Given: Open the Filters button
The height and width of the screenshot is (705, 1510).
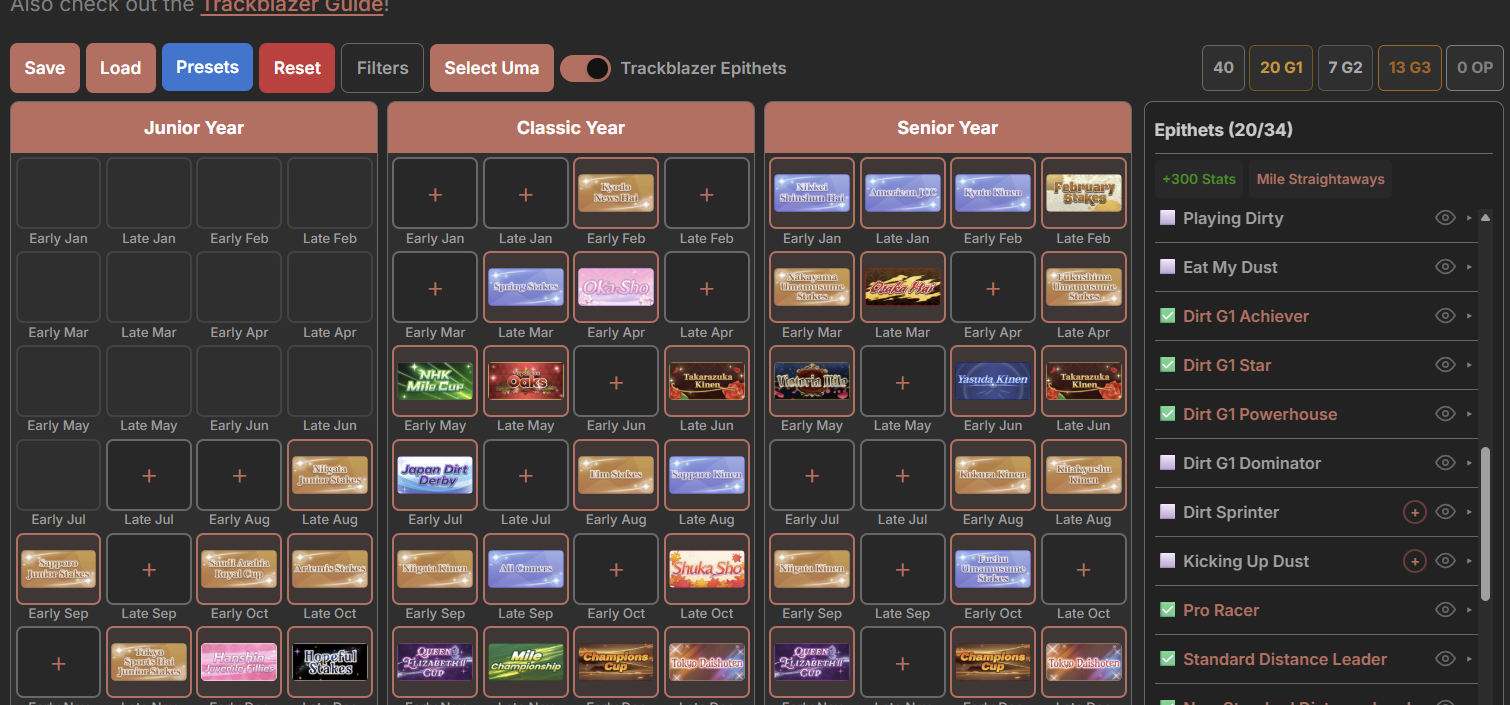Looking at the screenshot, I should (382, 68).
